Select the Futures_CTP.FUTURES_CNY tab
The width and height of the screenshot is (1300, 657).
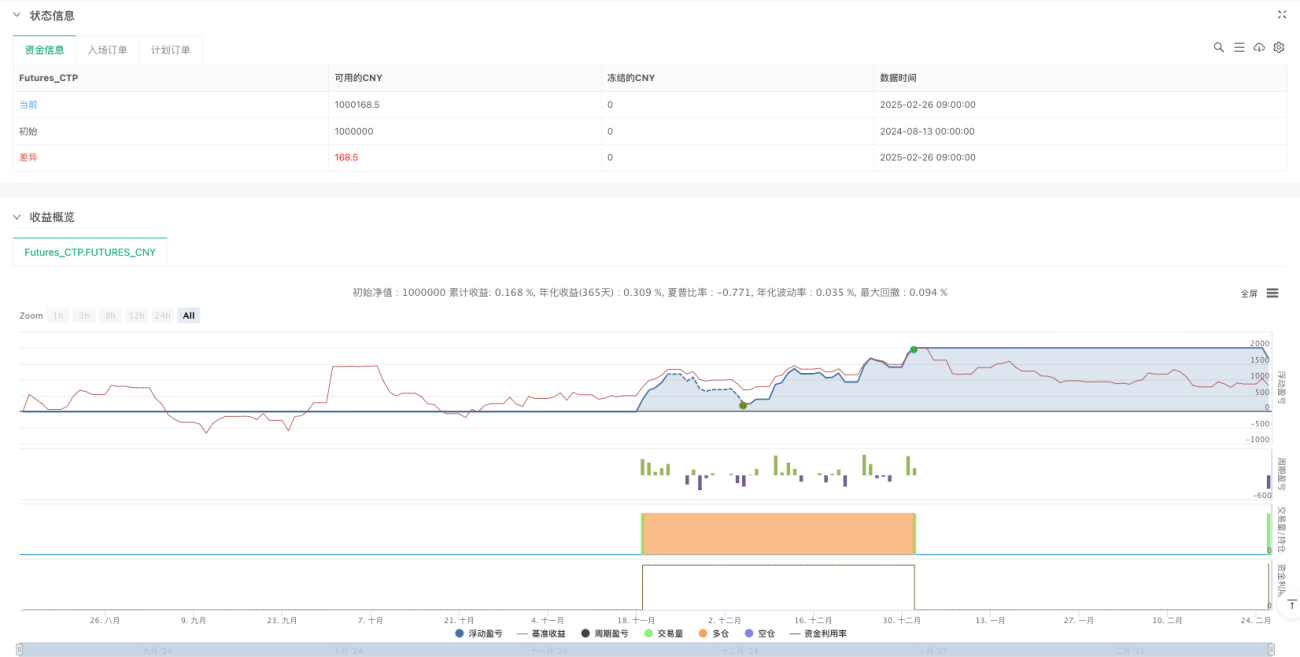[90, 253]
